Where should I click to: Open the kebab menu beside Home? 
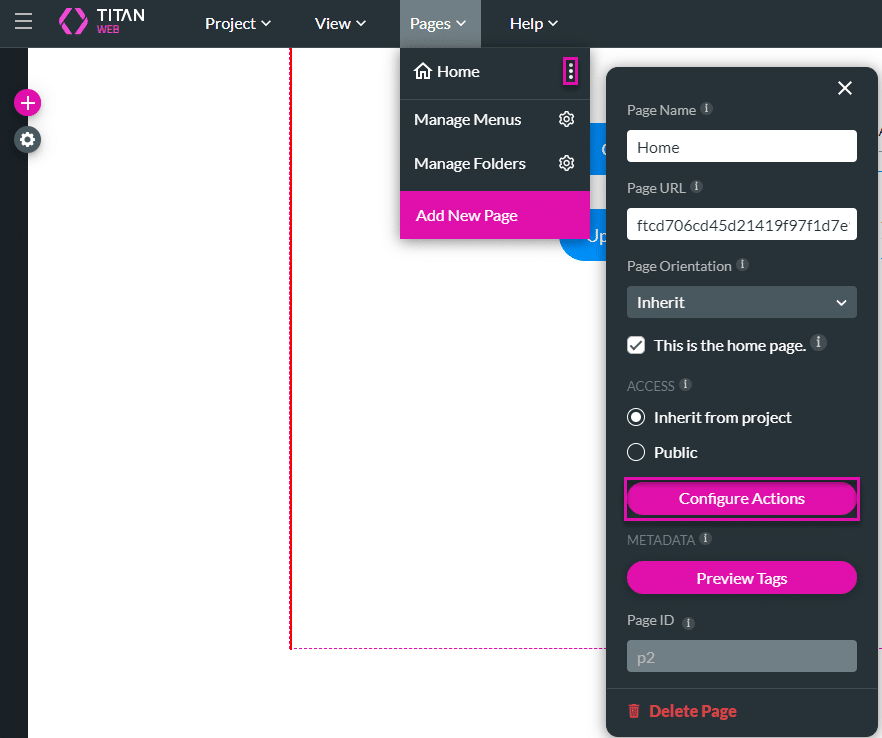(570, 71)
